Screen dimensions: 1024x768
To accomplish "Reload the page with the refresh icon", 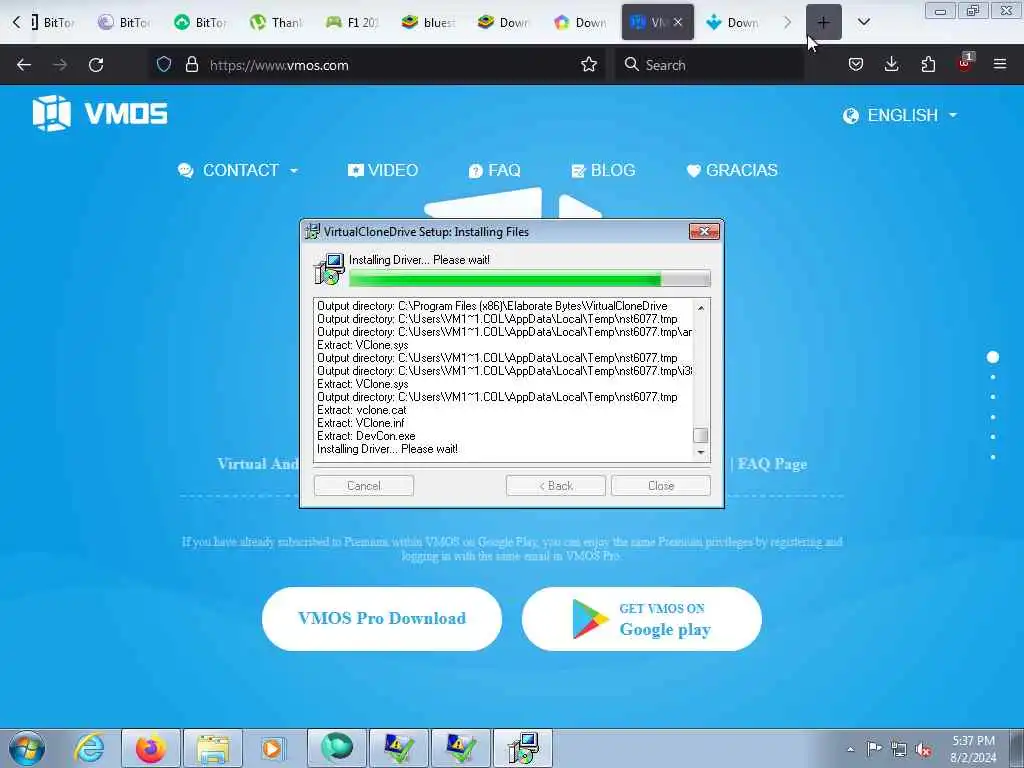I will point(96,65).
